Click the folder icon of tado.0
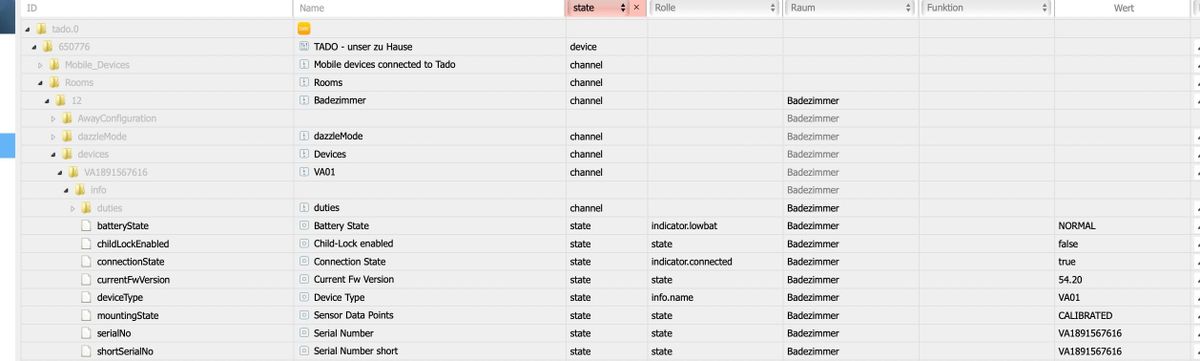The height and width of the screenshot is (361, 1200). tap(41, 29)
